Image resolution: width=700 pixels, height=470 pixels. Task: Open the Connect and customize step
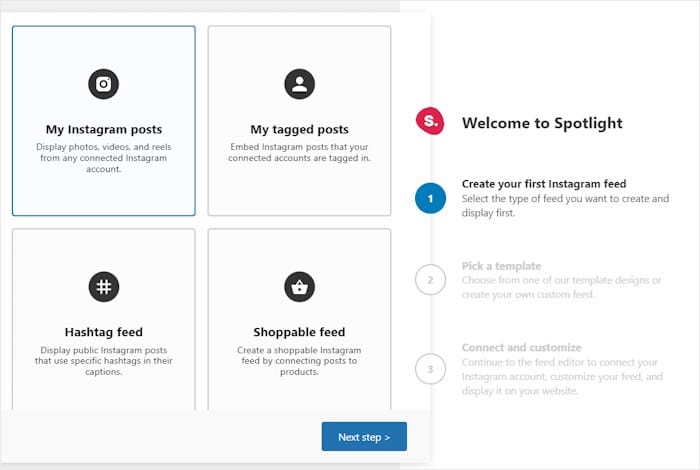click(x=521, y=347)
